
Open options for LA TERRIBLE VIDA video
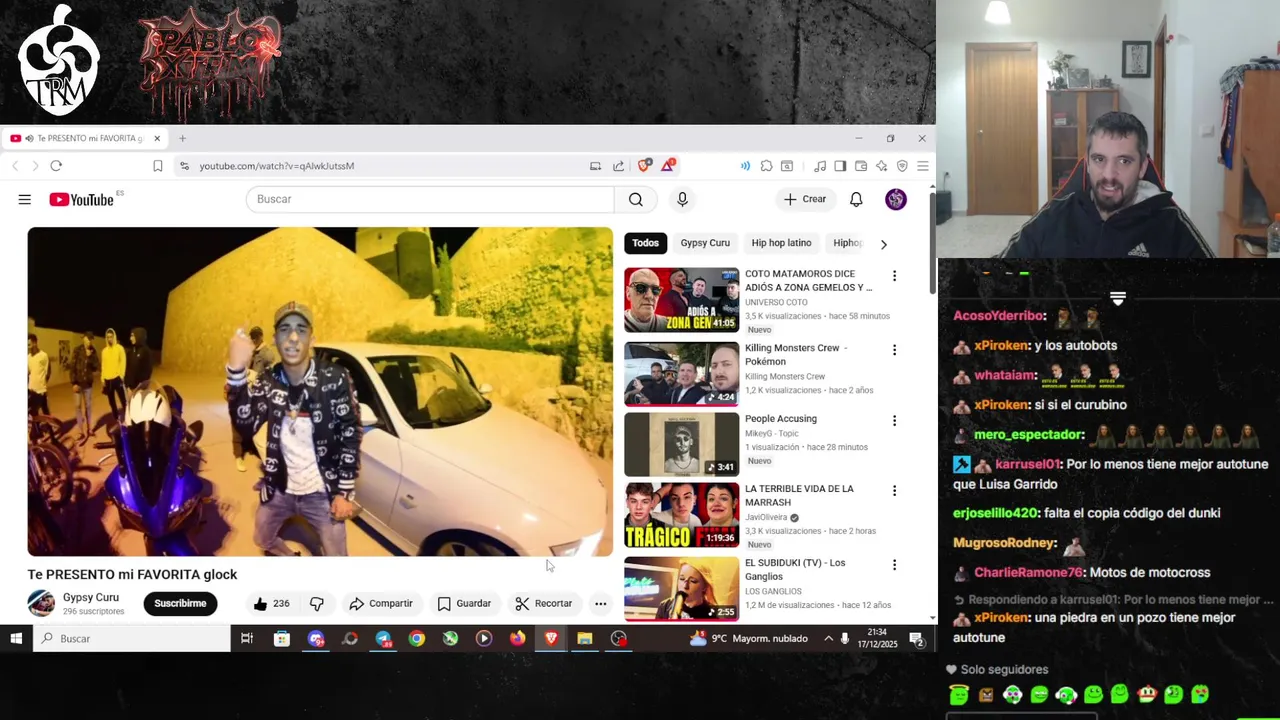894,491
